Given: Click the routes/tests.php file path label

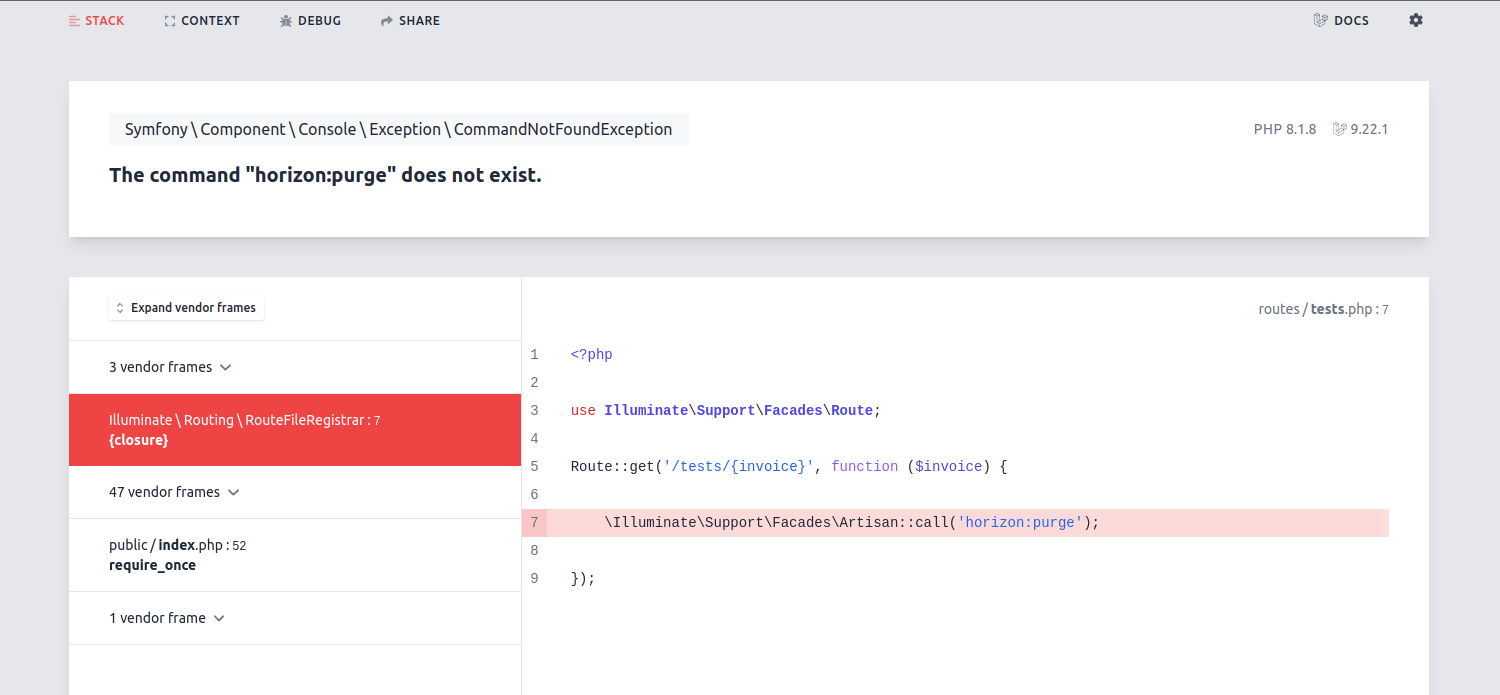Looking at the screenshot, I should (x=1323, y=309).
